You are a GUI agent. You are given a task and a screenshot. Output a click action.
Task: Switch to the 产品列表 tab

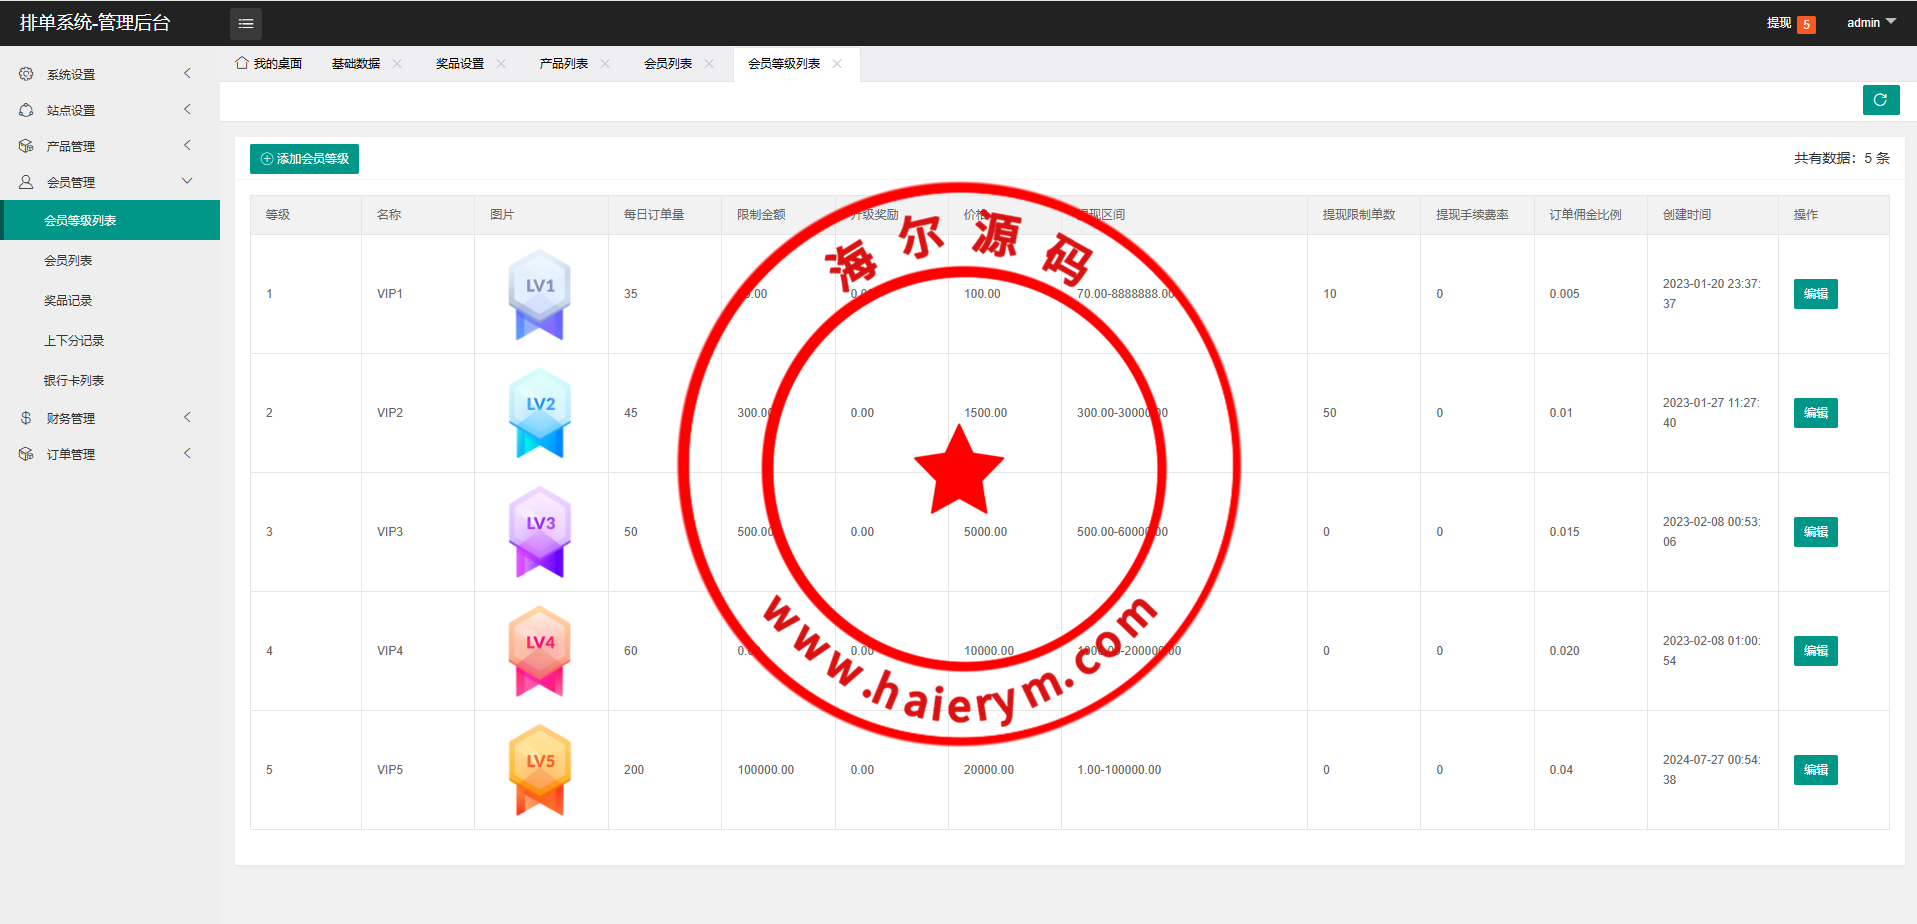pos(563,64)
